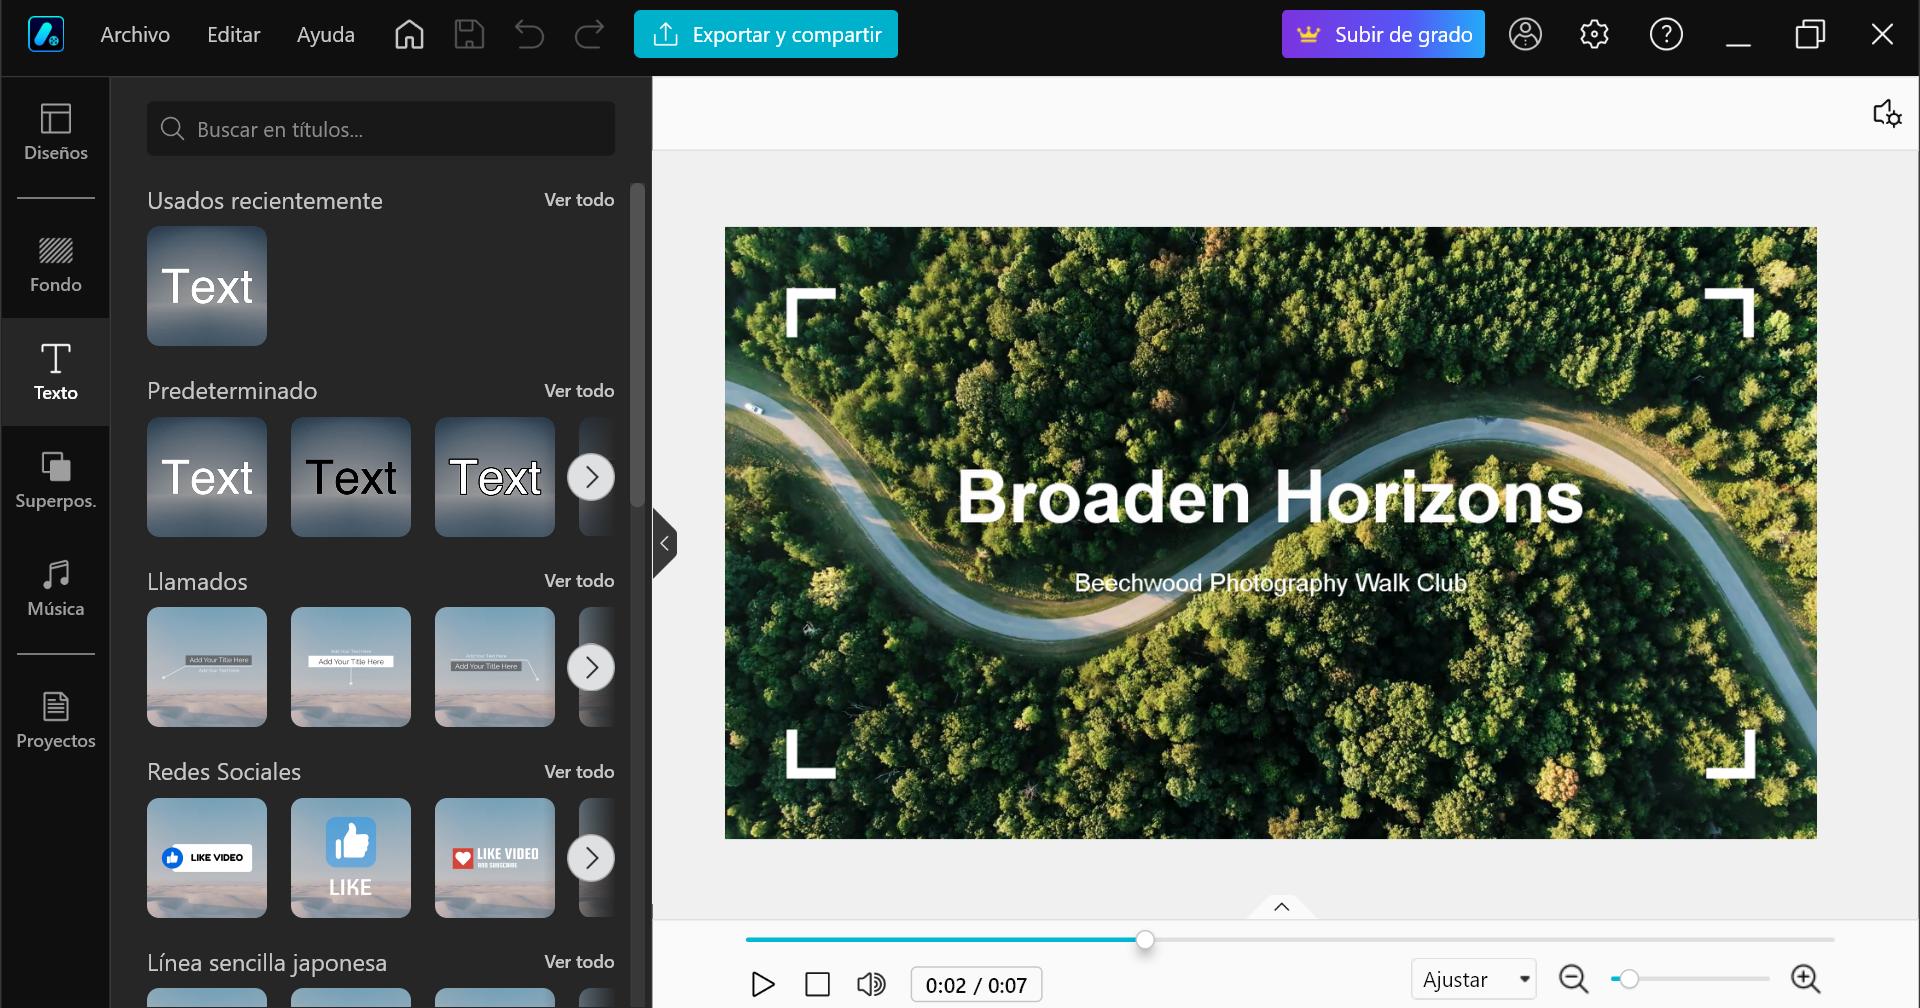Open the preview settings icon top right
Image resolution: width=1920 pixels, height=1008 pixels.
click(1887, 113)
